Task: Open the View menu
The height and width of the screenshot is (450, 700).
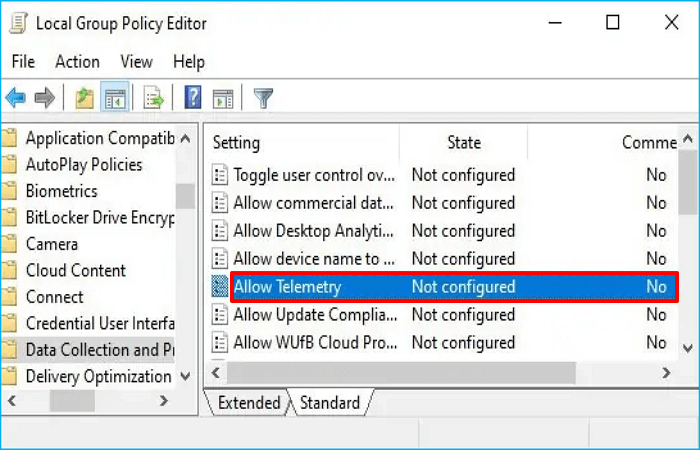Action: click(136, 62)
